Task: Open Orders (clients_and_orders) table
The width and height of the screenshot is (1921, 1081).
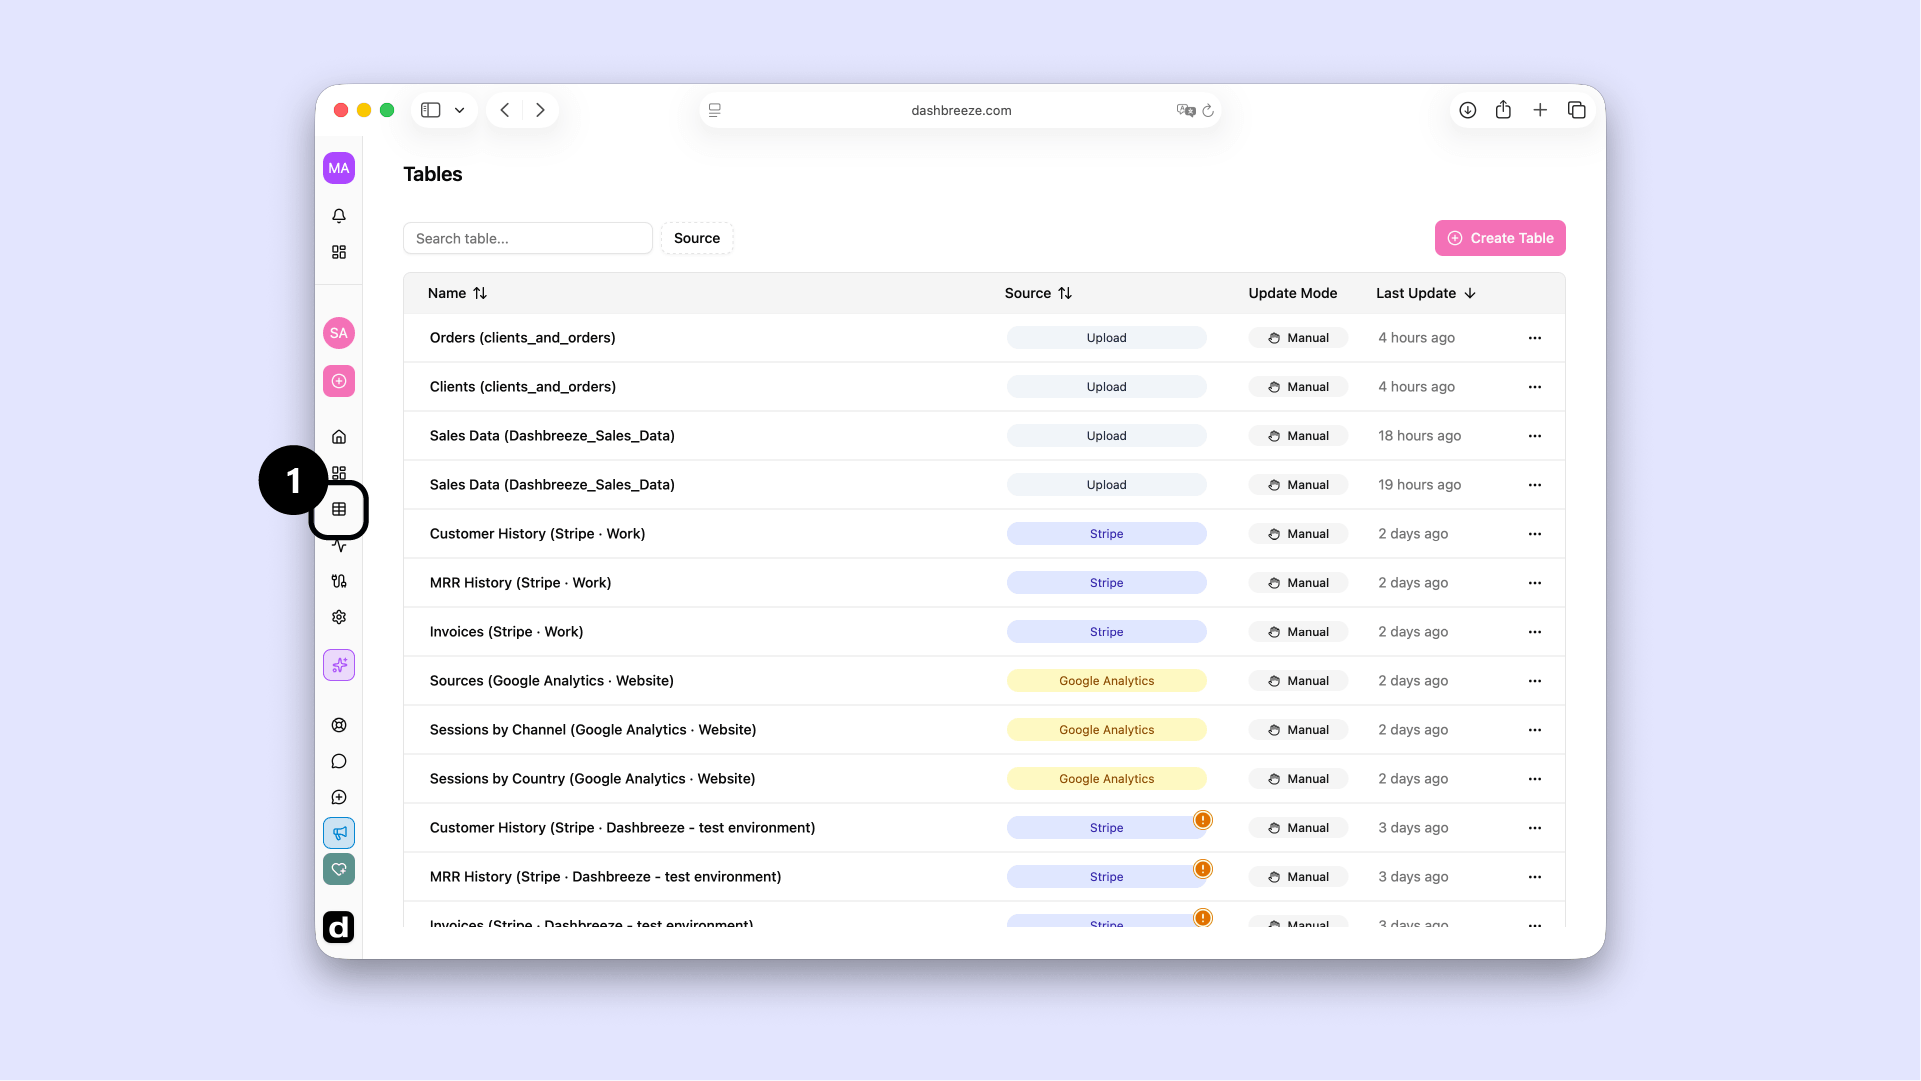Action: (x=522, y=338)
